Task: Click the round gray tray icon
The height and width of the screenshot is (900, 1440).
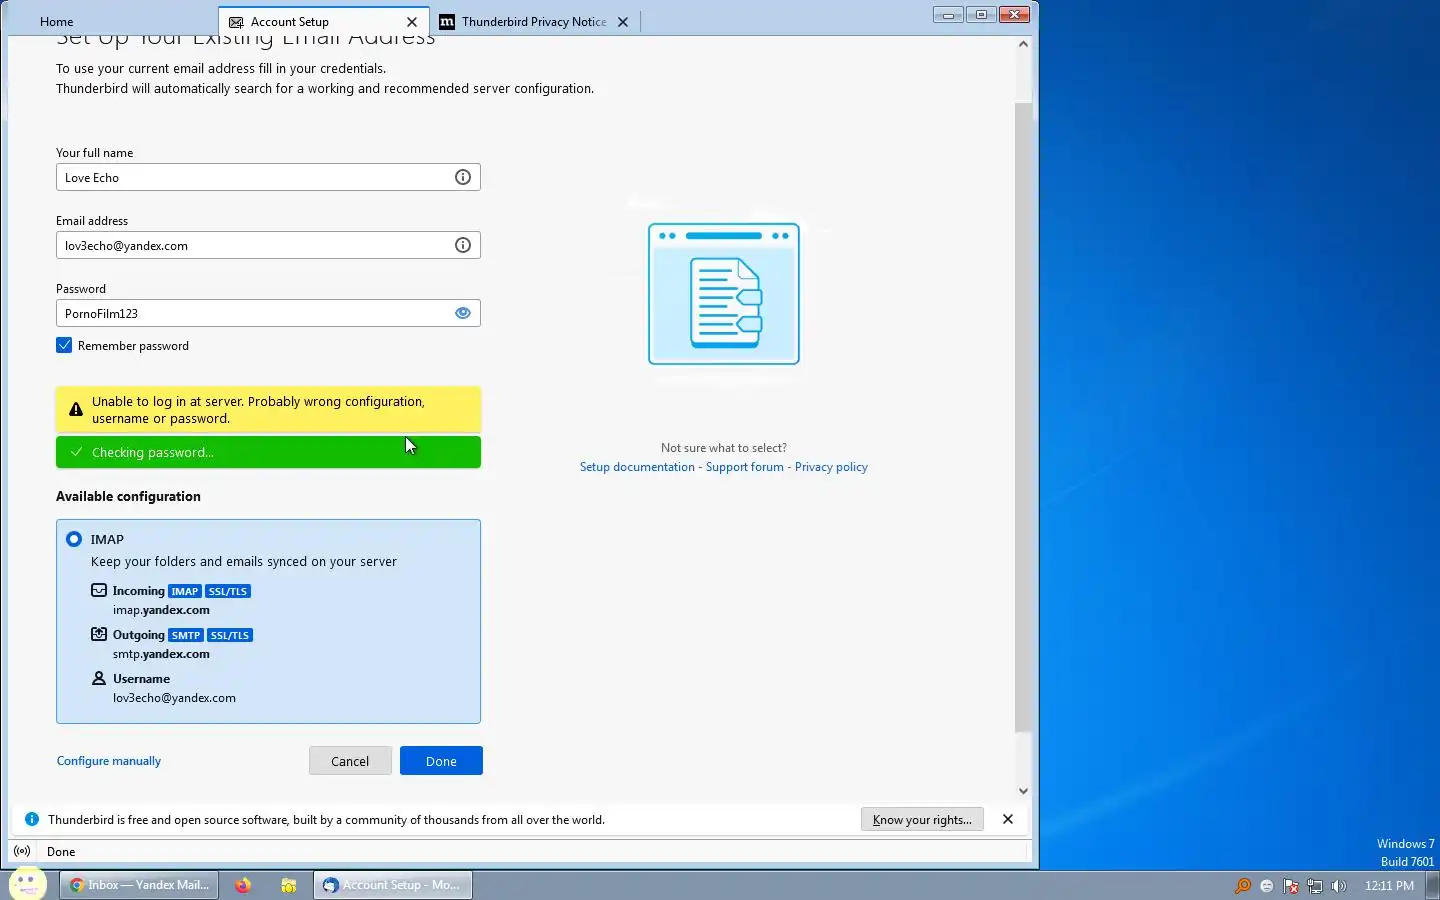Action: (1267, 886)
